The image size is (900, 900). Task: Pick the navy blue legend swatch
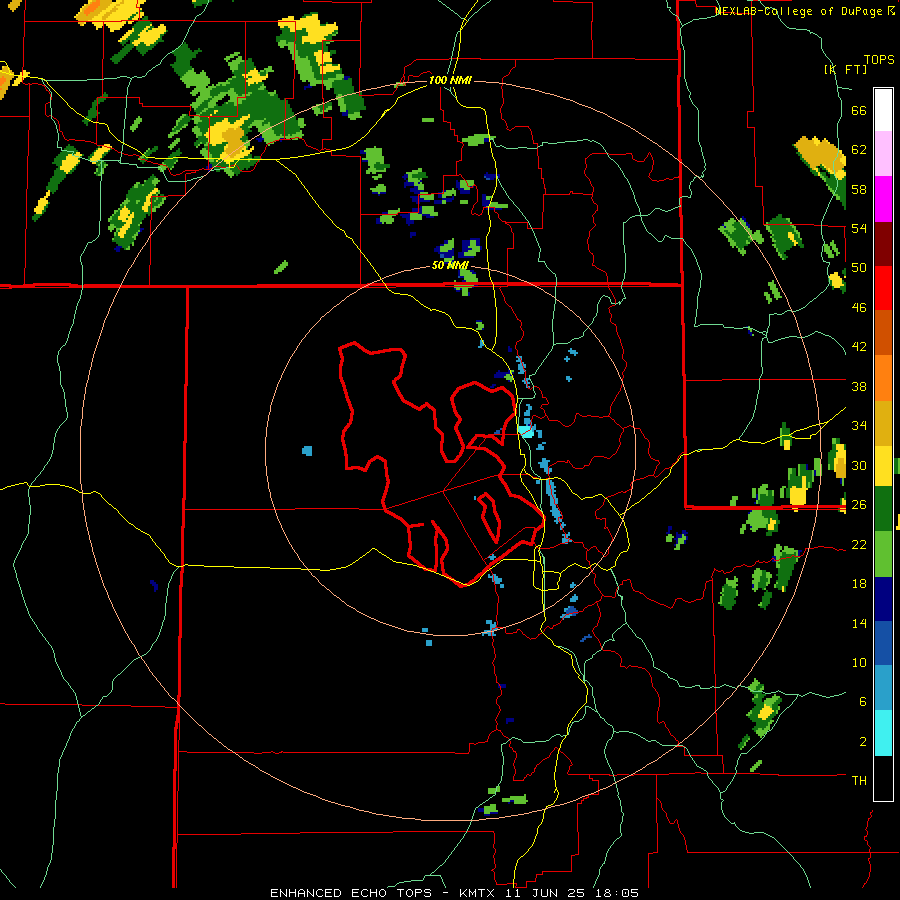(883, 599)
